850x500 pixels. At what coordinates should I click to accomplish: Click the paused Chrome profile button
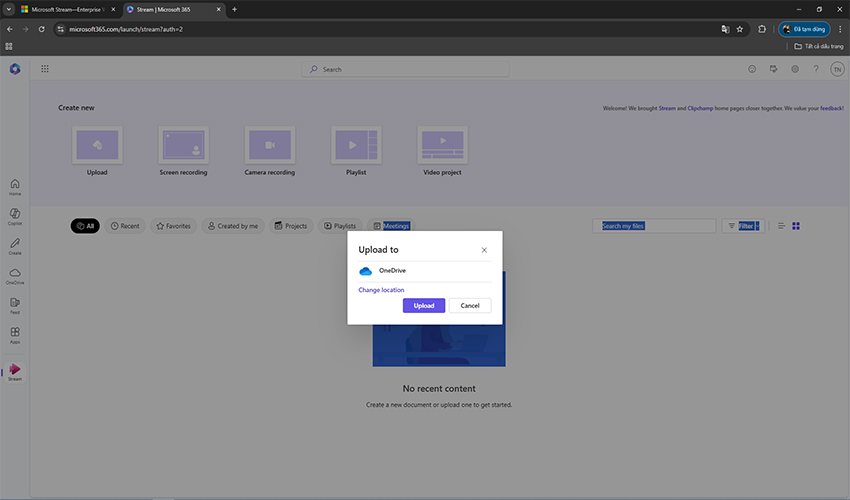coord(804,29)
